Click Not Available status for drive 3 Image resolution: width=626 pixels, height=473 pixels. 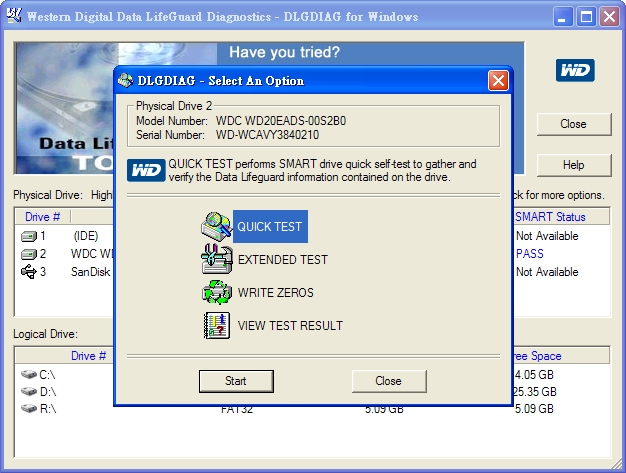click(547, 272)
